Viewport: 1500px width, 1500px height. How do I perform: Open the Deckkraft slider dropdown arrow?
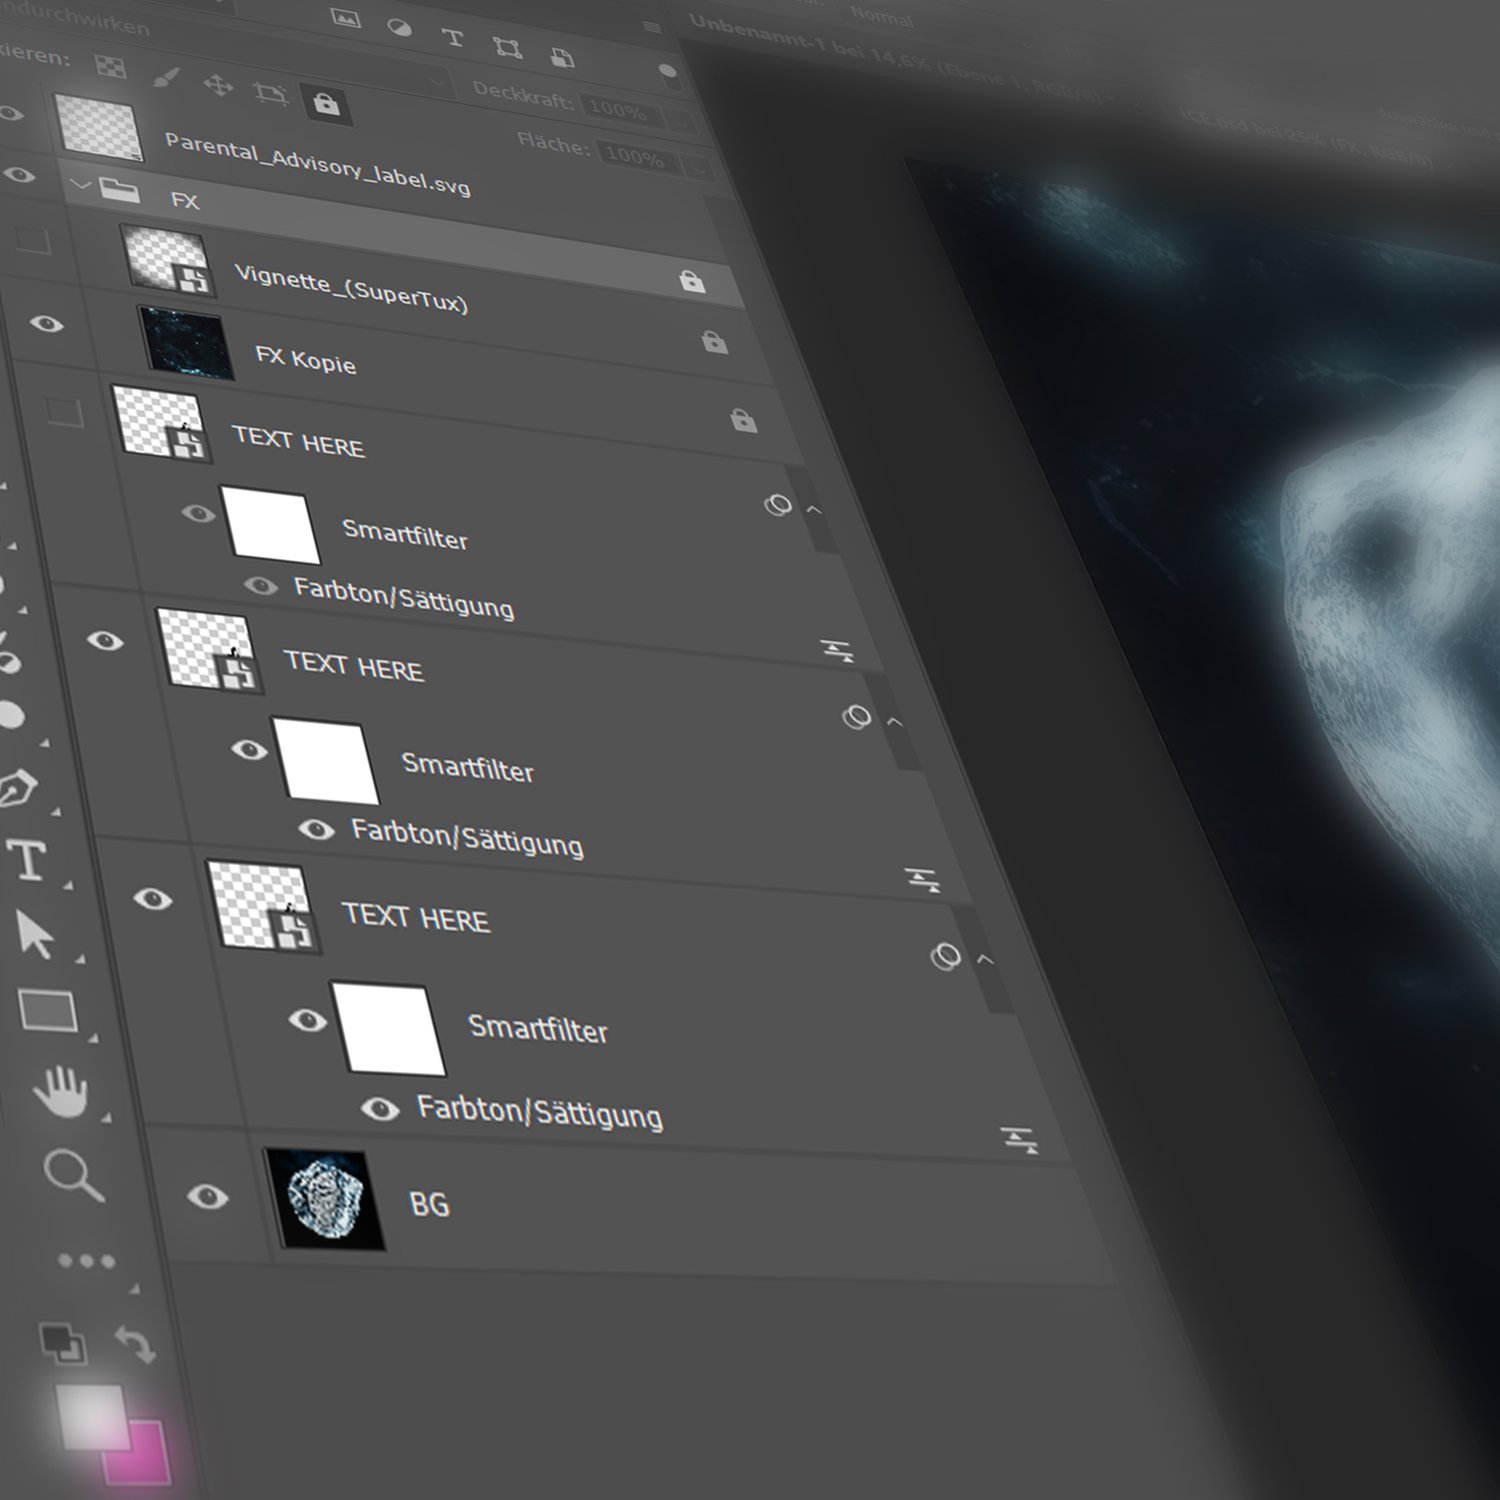pyautogui.click(x=683, y=124)
